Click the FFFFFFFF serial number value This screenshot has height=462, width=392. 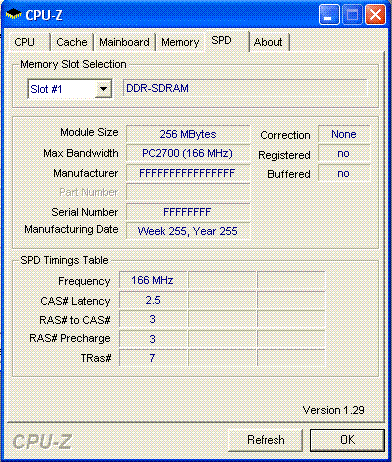(188, 212)
